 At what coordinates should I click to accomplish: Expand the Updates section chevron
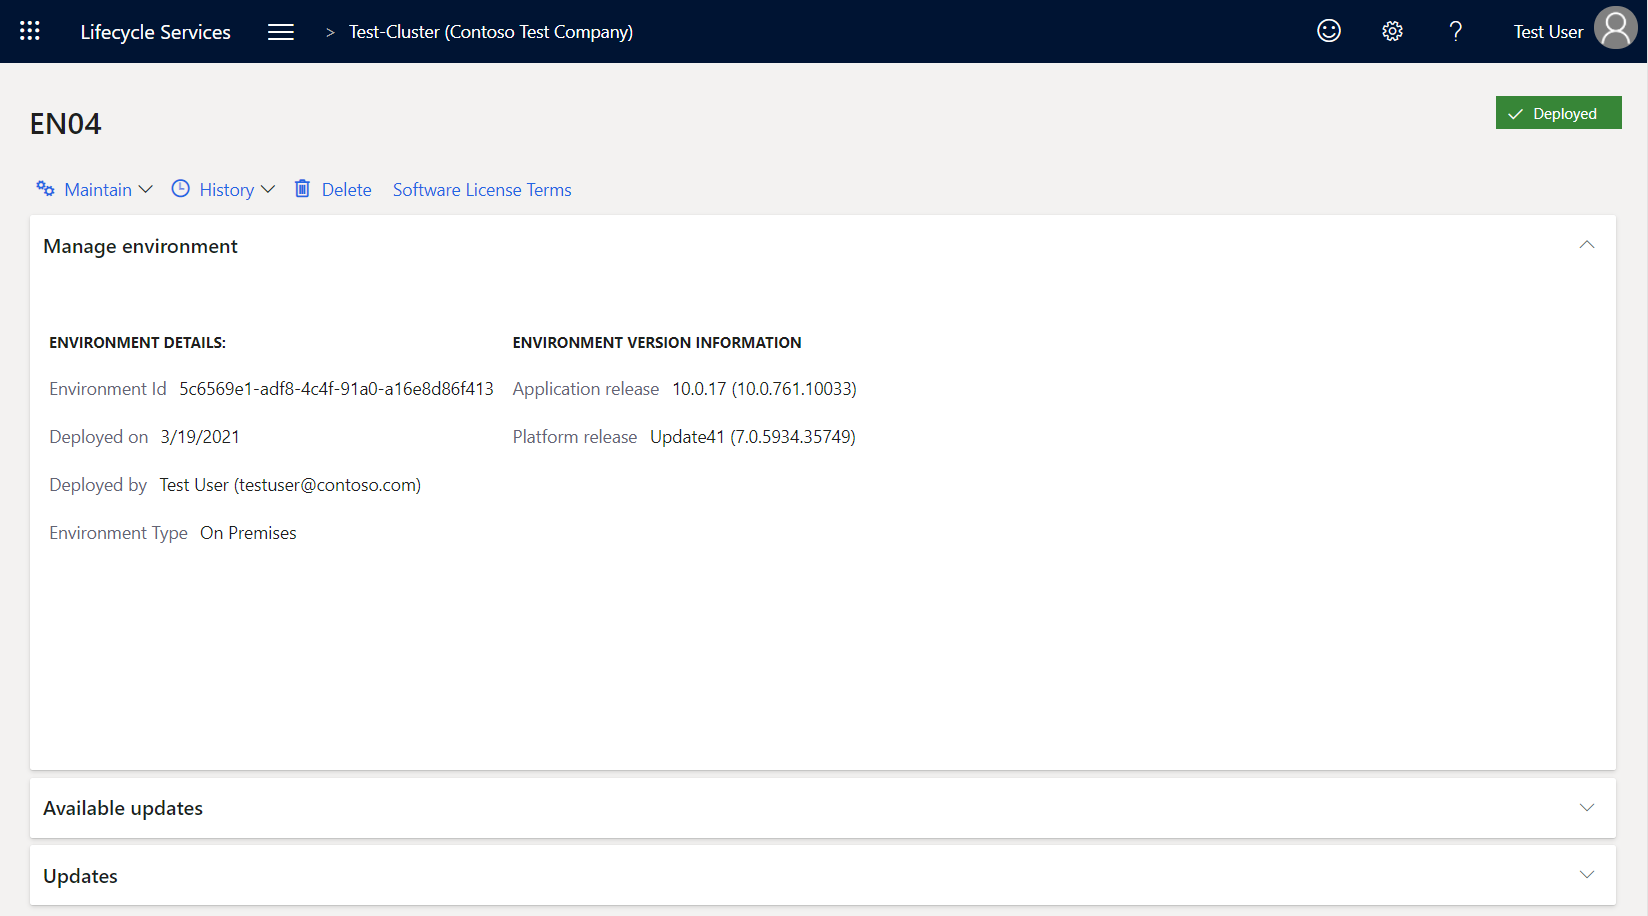tap(1586, 875)
